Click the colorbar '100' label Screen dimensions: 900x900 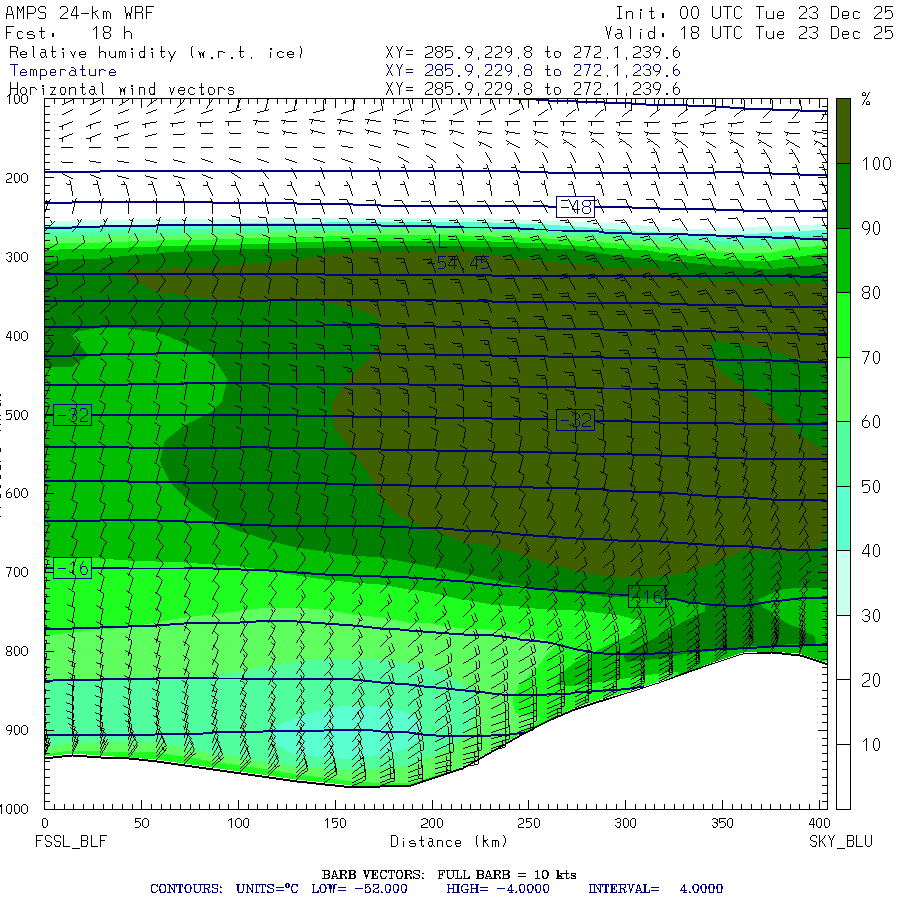pyautogui.click(x=876, y=164)
